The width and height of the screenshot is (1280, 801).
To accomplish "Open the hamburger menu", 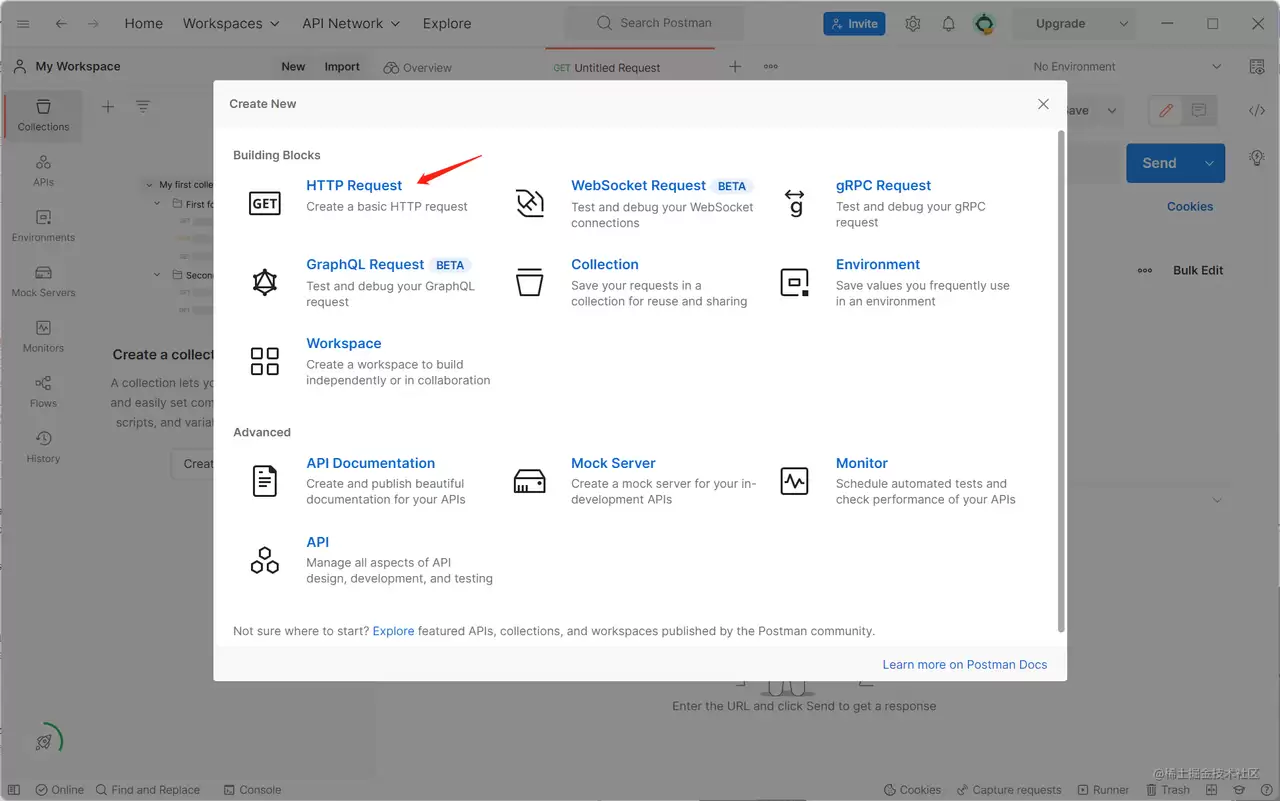I will coord(24,24).
